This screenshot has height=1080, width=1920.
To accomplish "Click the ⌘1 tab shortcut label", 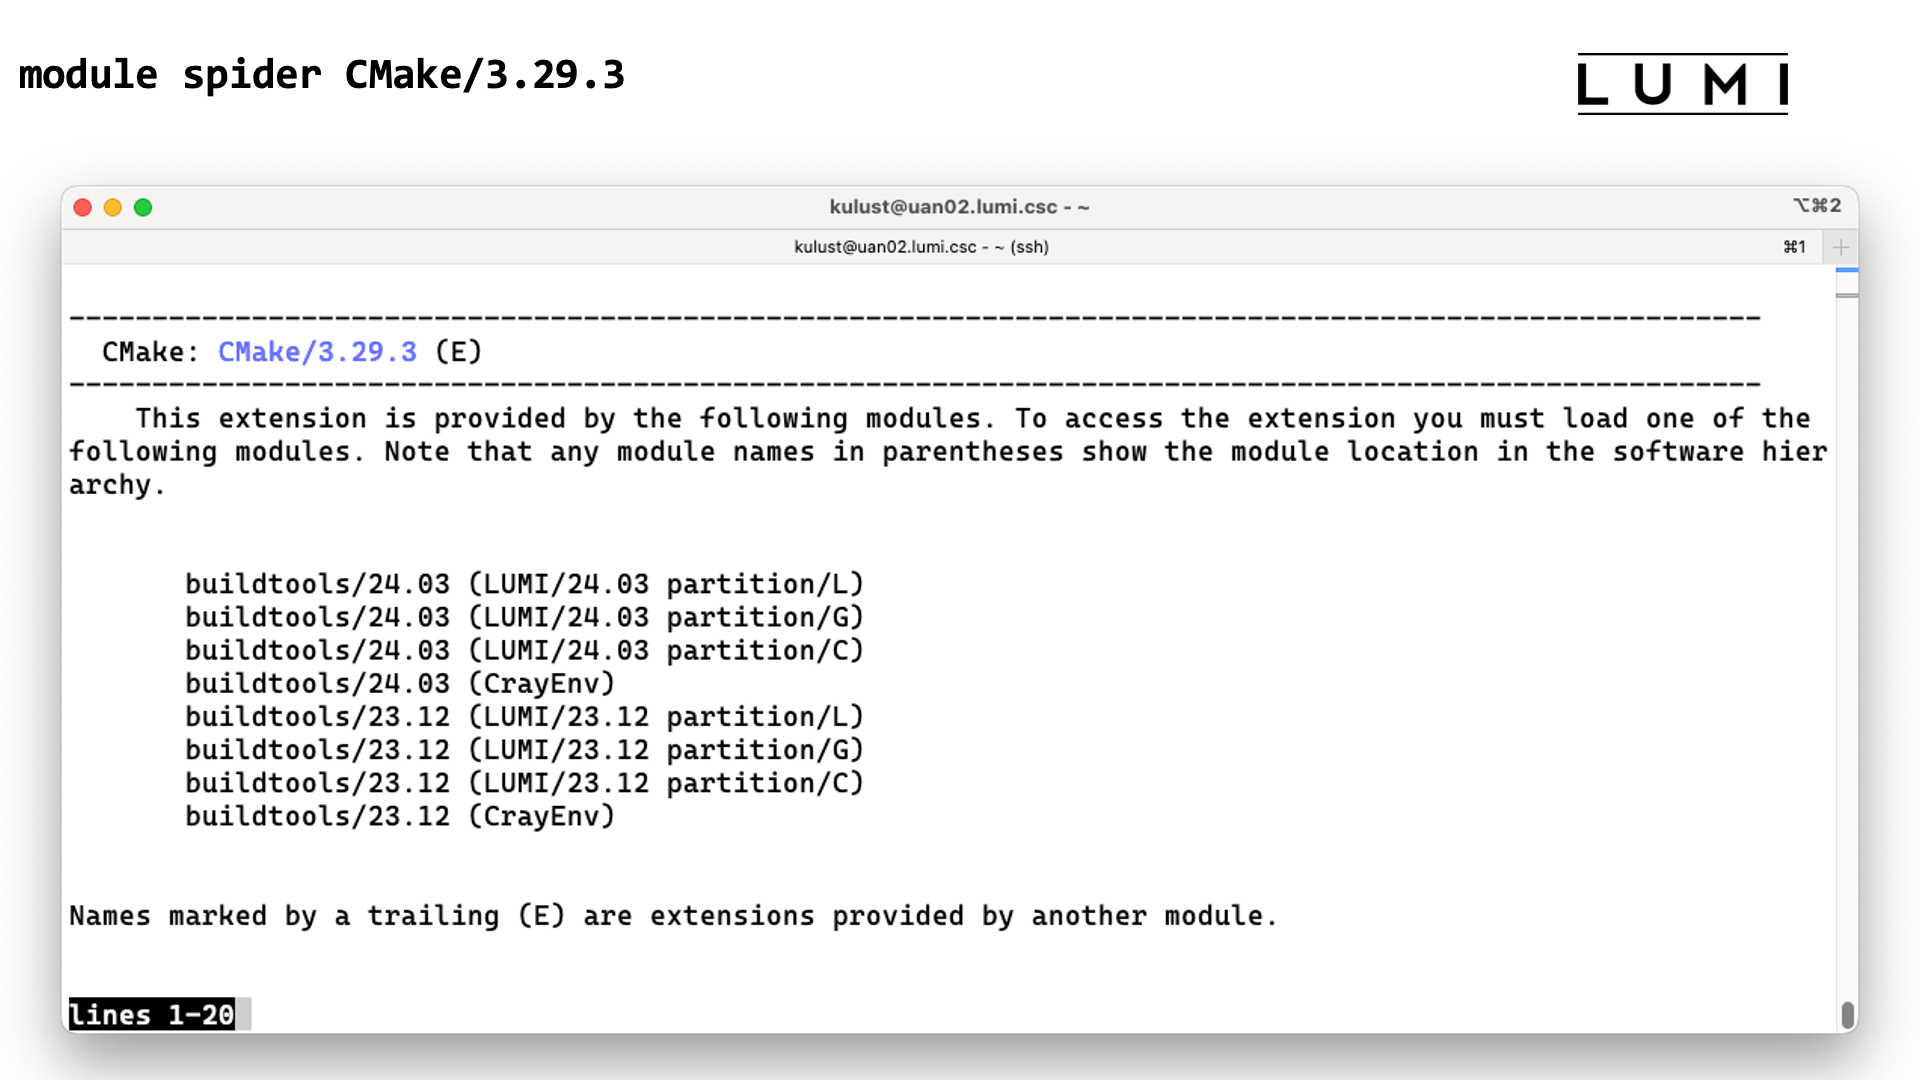I will pos(1794,247).
